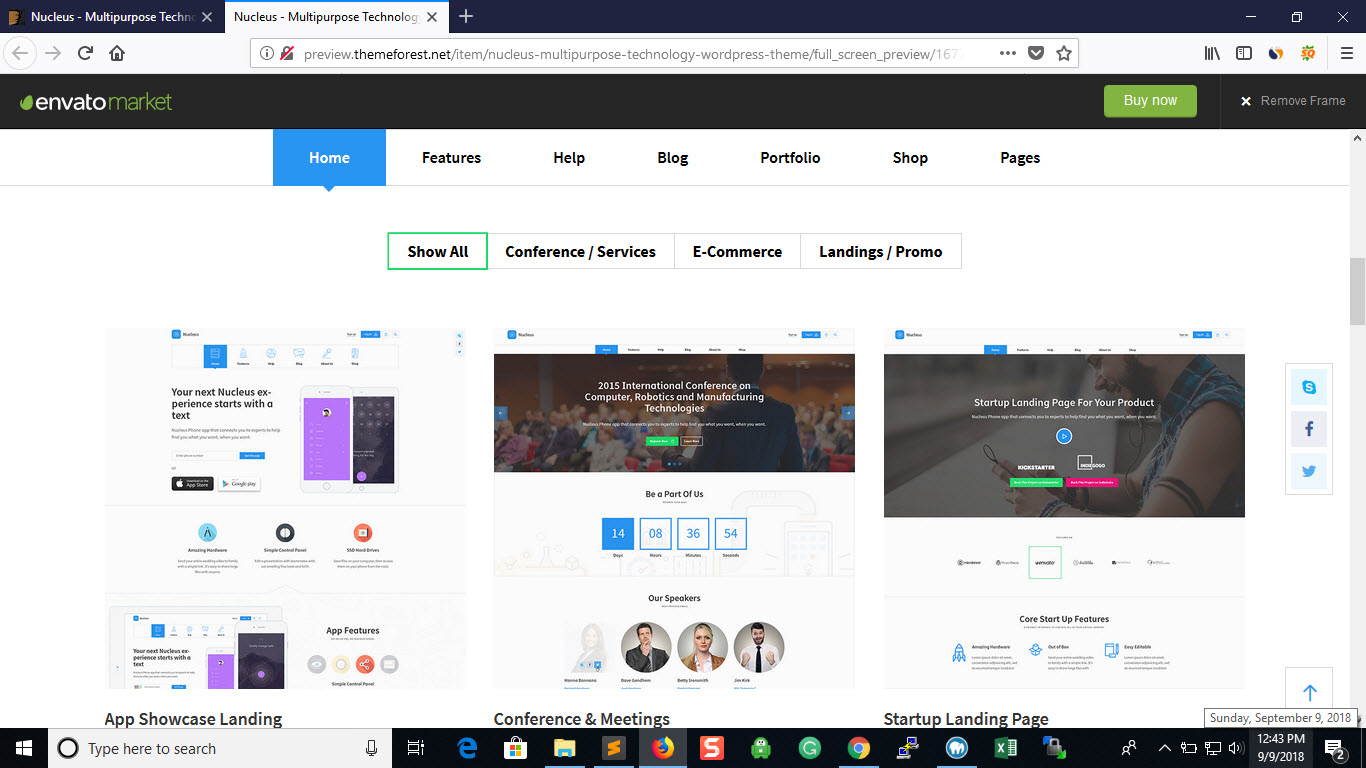The height and width of the screenshot is (768, 1366).
Task: Save page to Pocket icon
Action: click(1036, 53)
